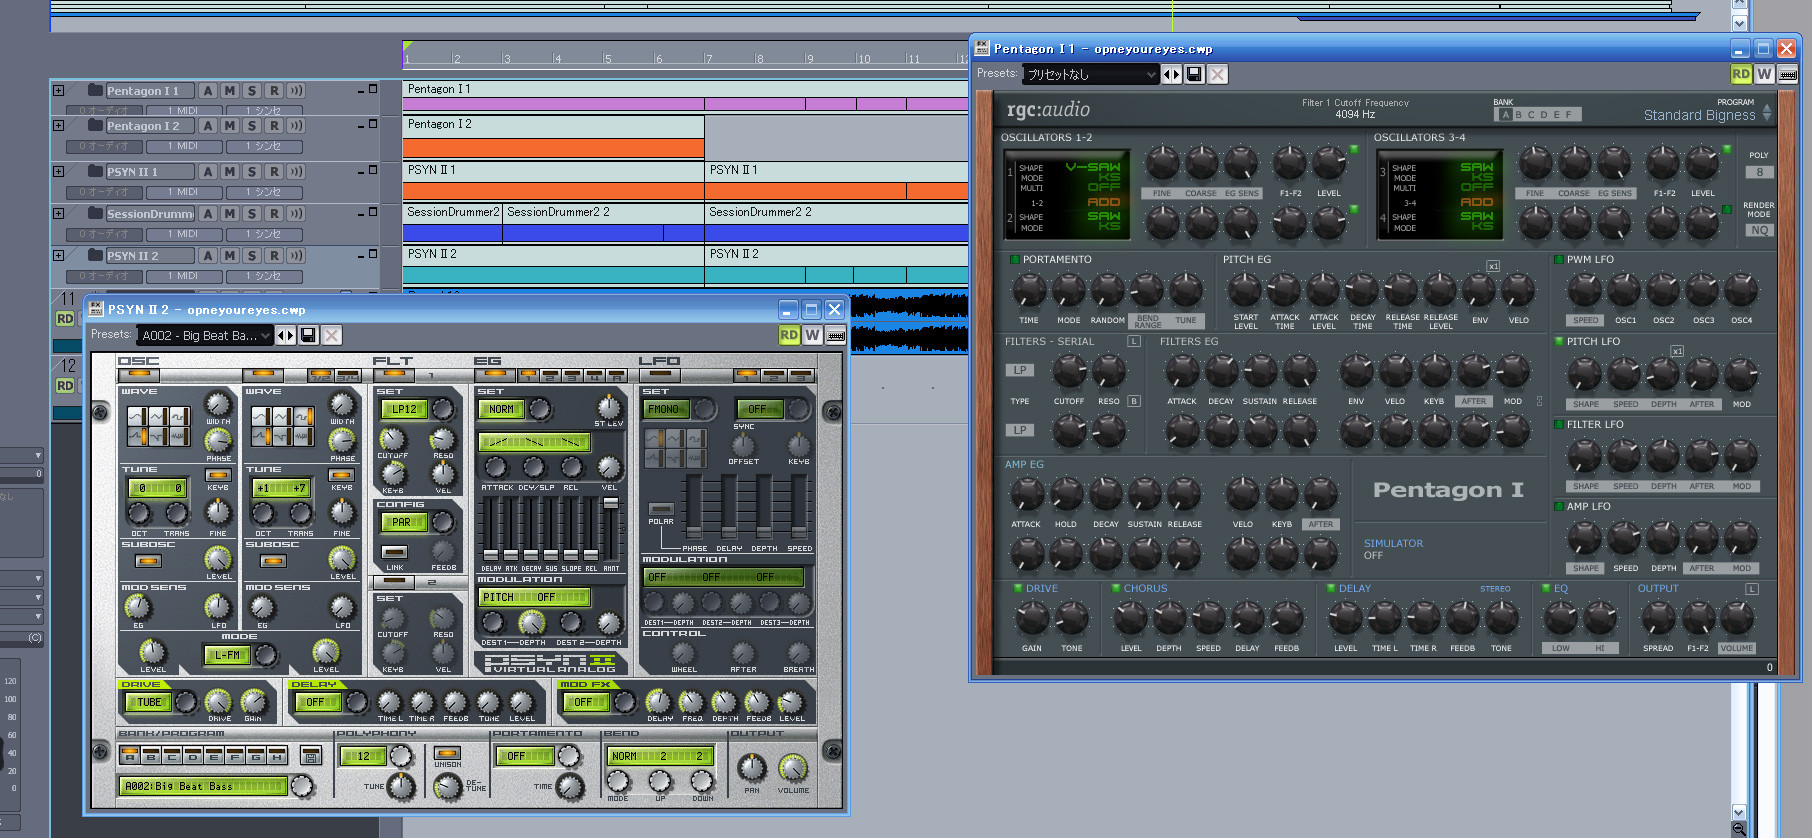
Task: Maximize the Pentagon I 1 track strip
Action: 373,89
